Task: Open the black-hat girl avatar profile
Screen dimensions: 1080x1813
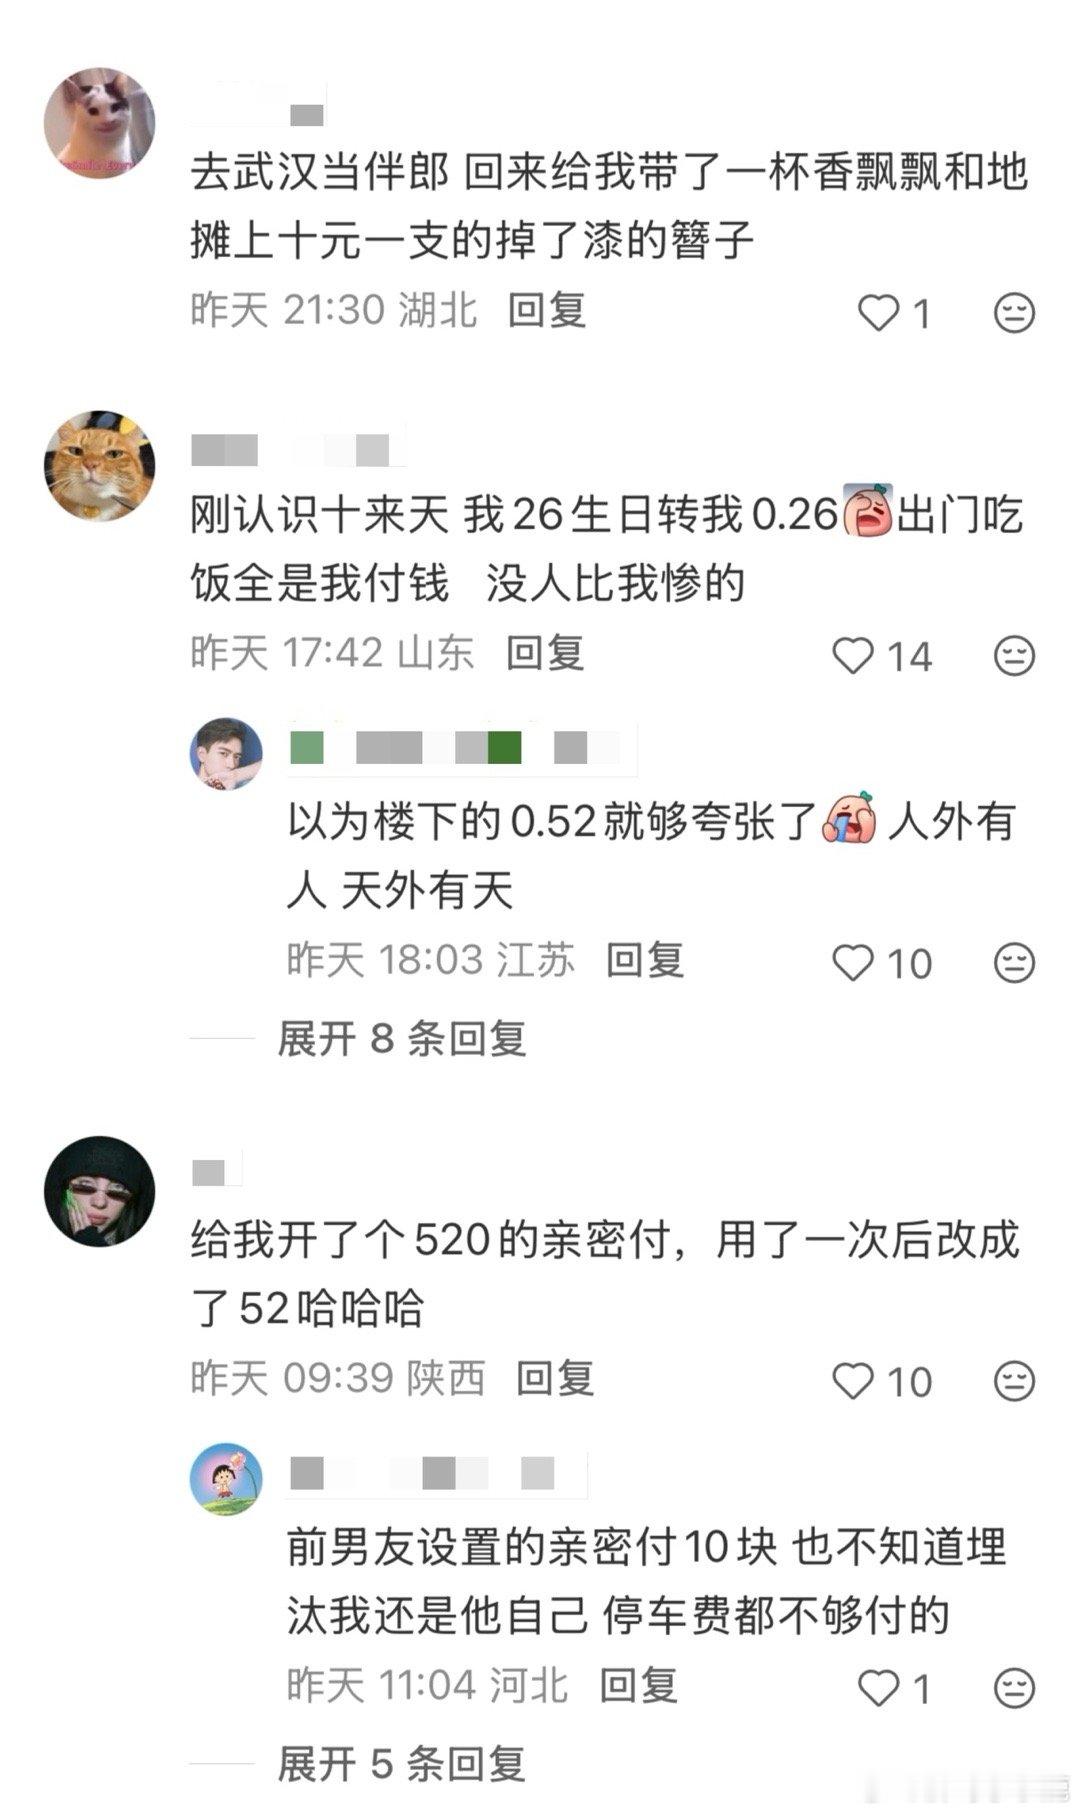Action: (99, 1191)
